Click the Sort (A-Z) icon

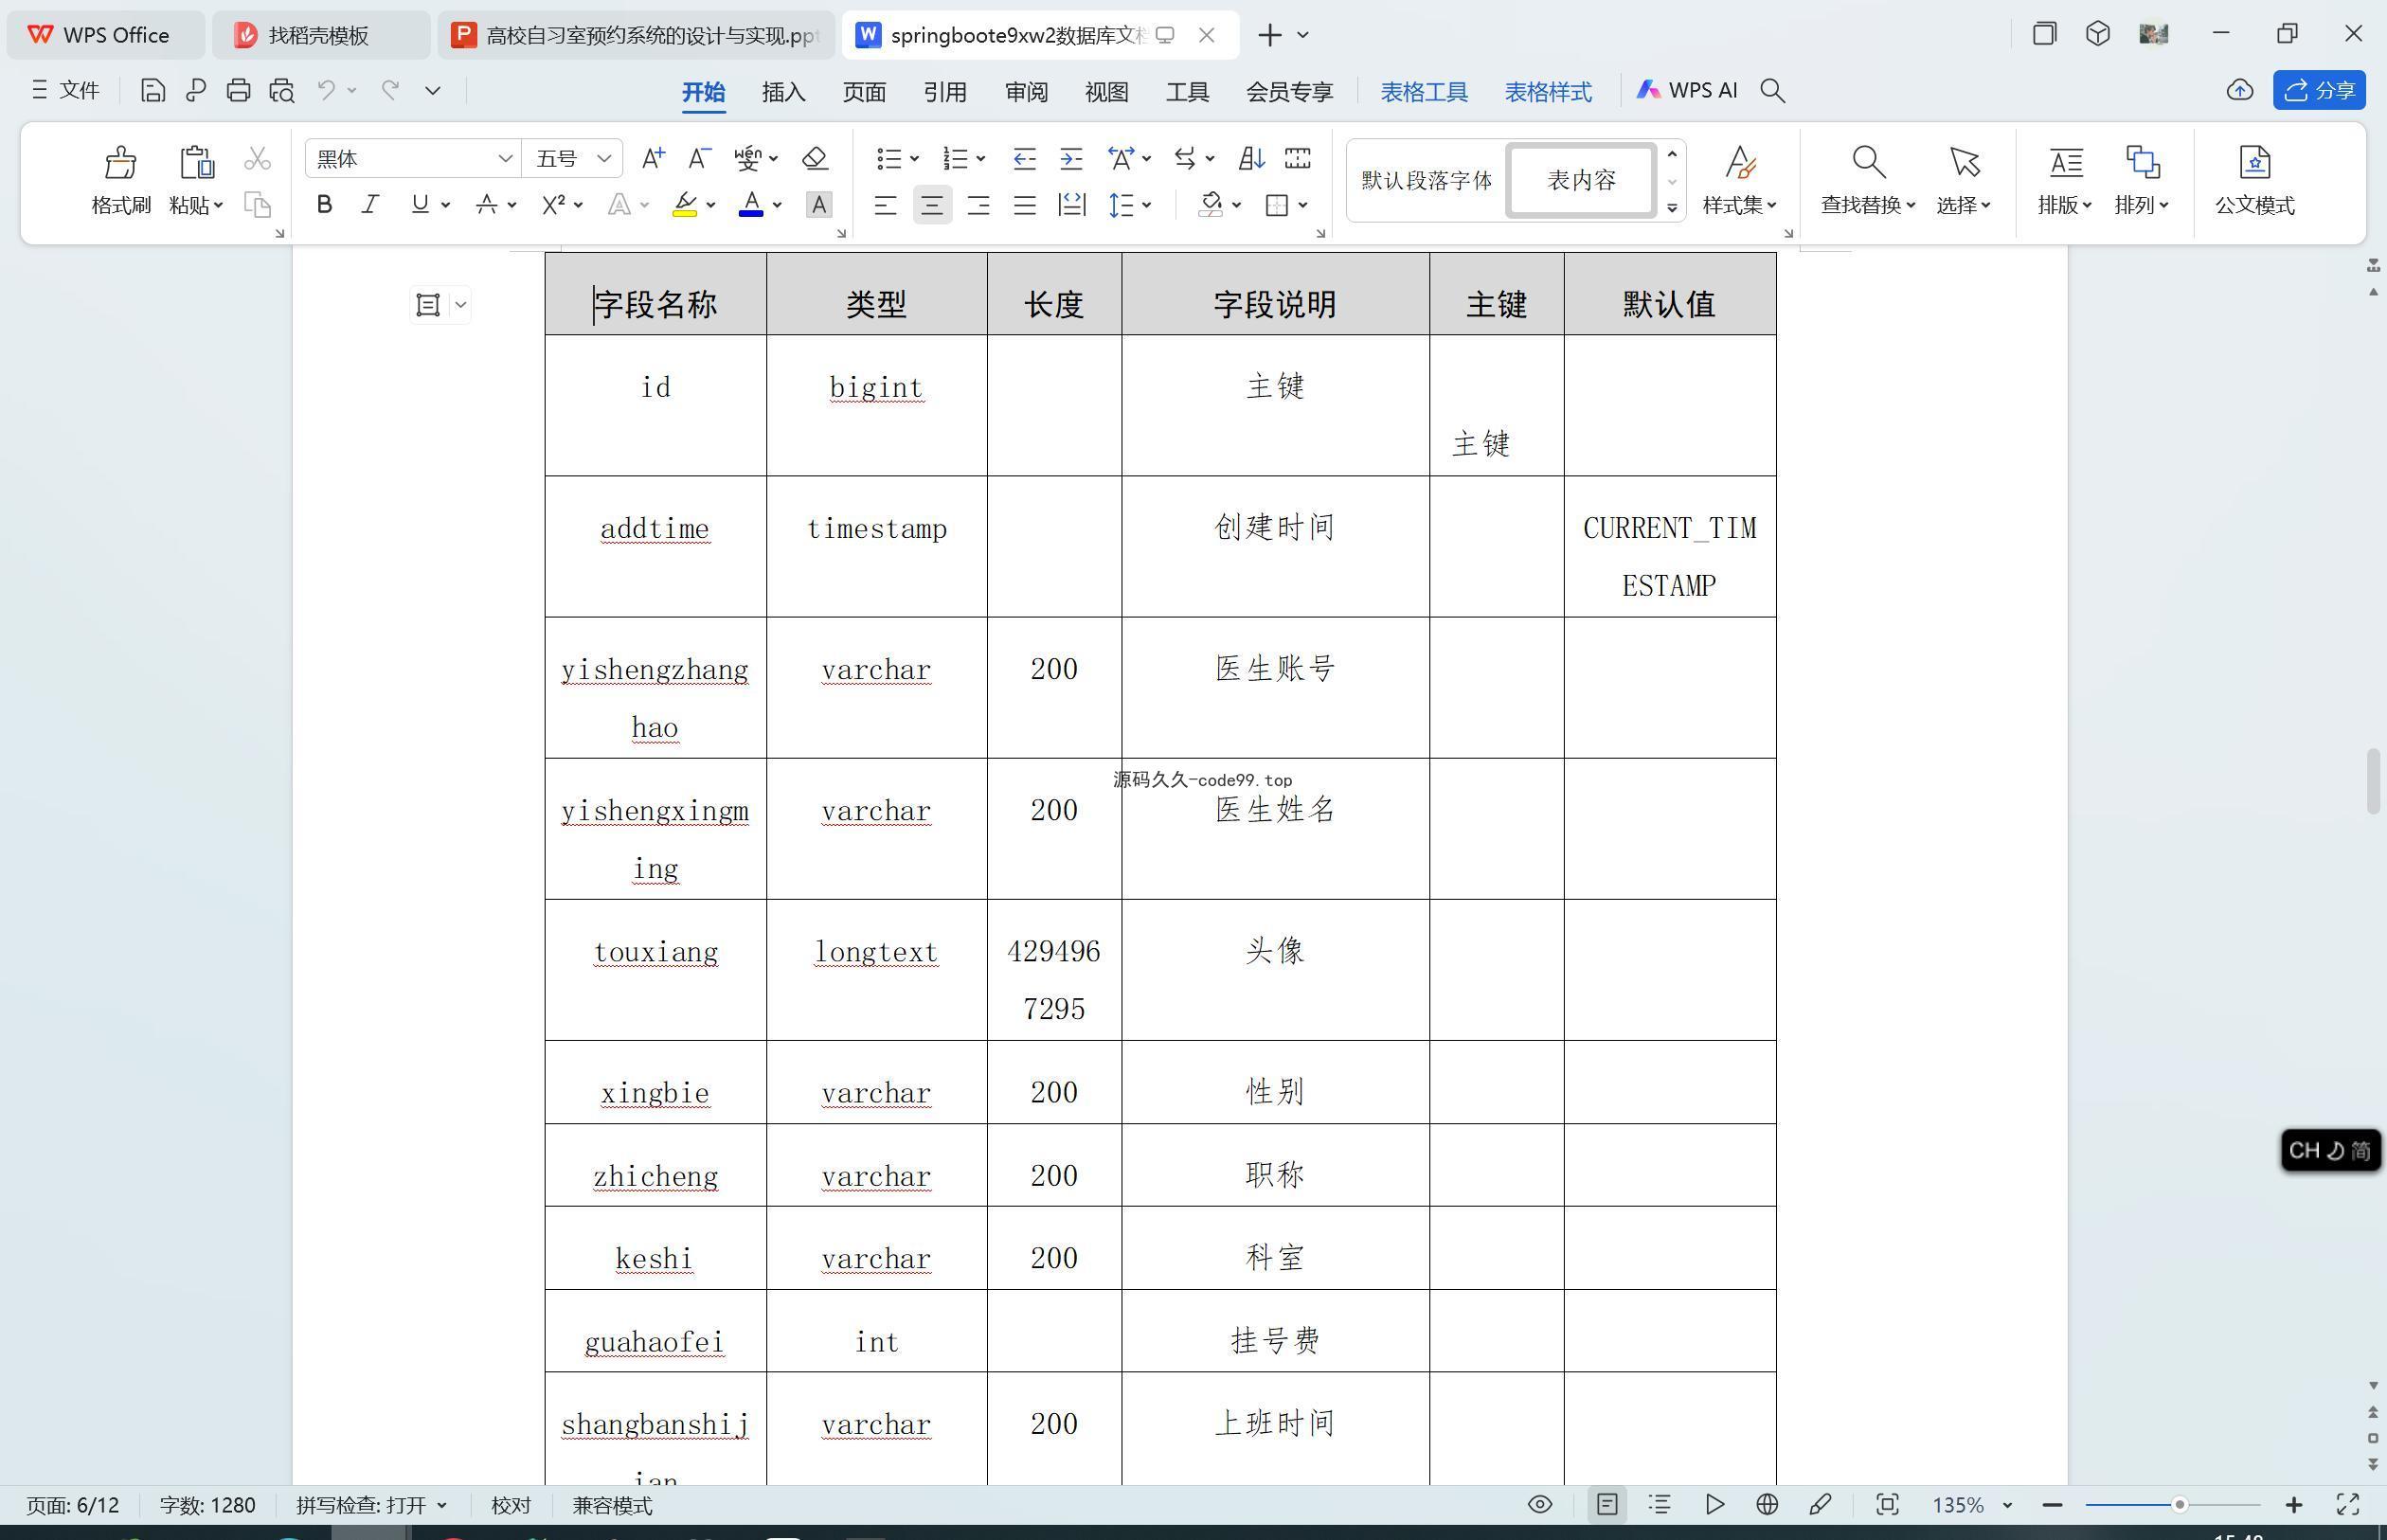[x=1251, y=158]
